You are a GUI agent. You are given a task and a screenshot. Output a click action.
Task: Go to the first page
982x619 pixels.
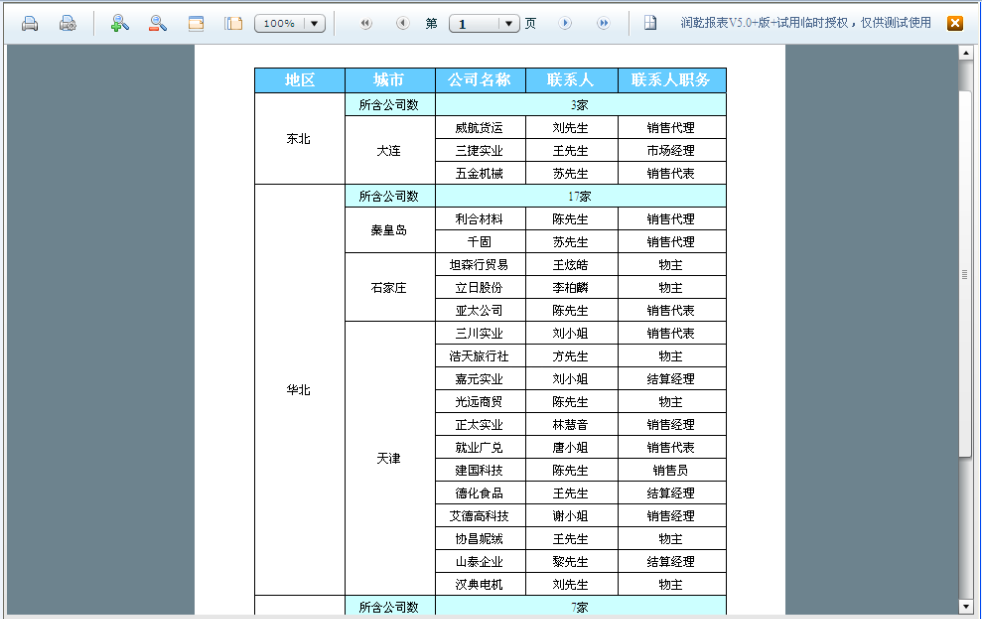point(366,24)
